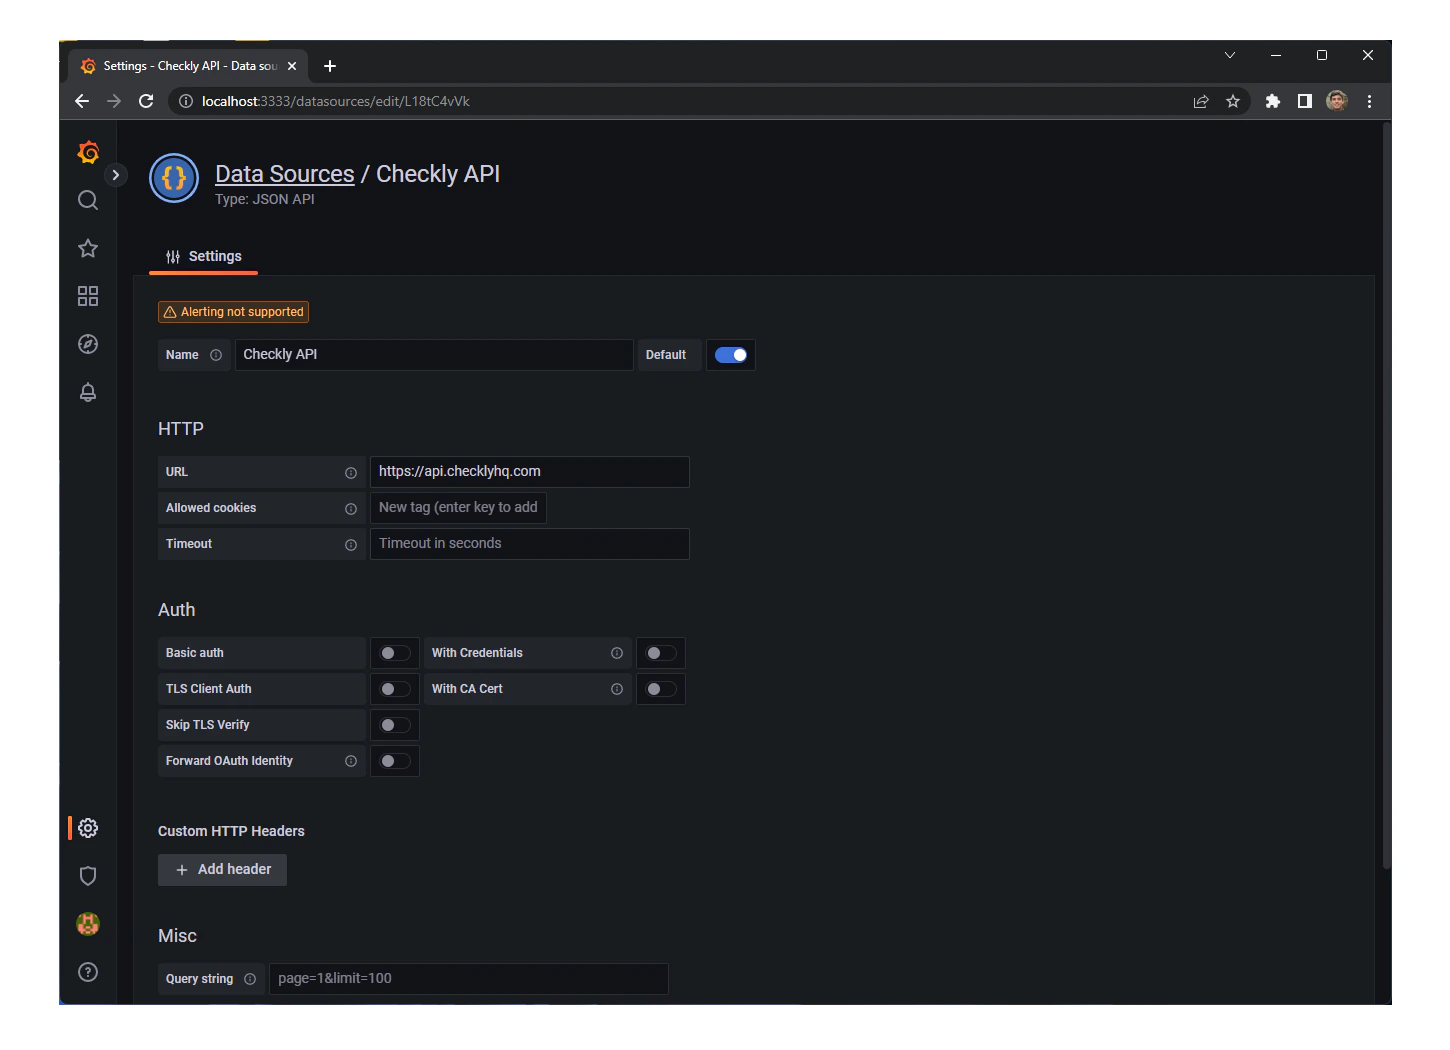Open Alerting via the bell icon

coord(88,391)
